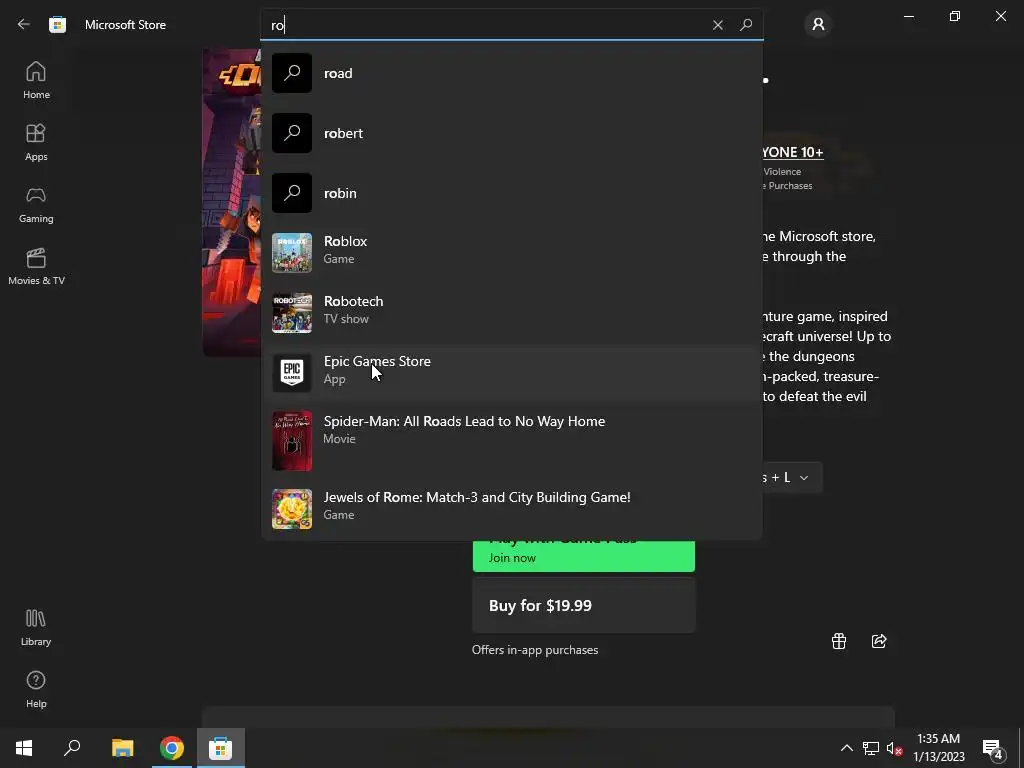Screen dimensions: 1024x768
Task: Click the Spider-Man movie poster thumbnail
Action: 291,441
